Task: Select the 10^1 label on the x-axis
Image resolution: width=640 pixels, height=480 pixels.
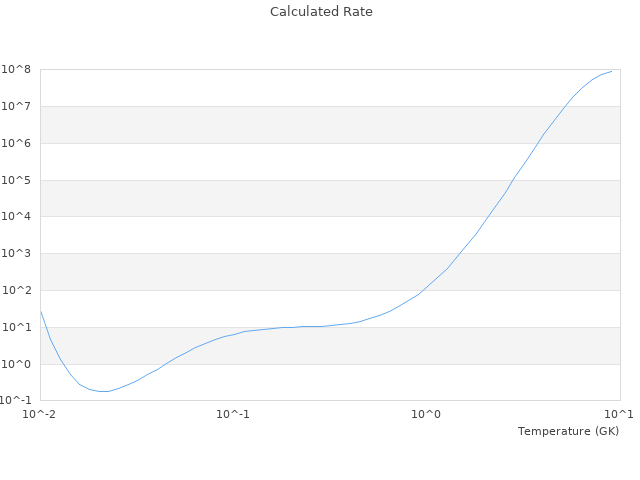Action: click(x=619, y=414)
